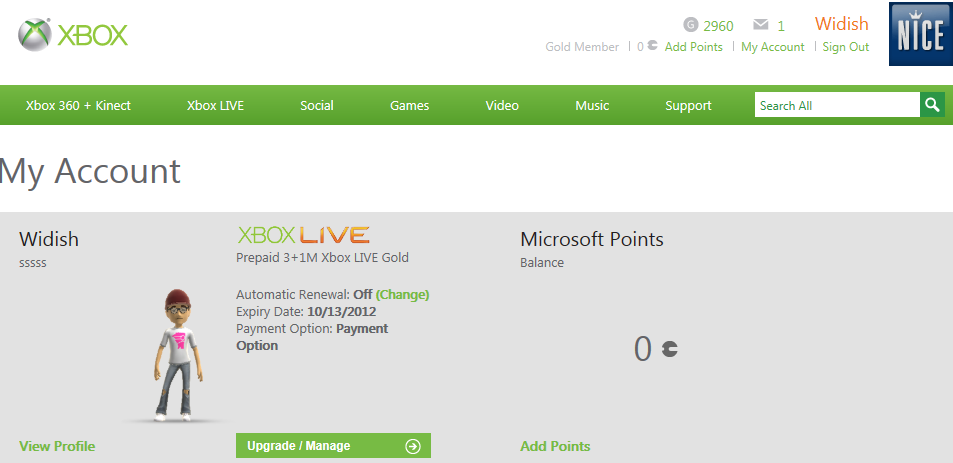Click Prepaid 3+1M Xbox LIVE Gold text
Image resolution: width=953 pixels, height=463 pixels.
click(x=322, y=258)
